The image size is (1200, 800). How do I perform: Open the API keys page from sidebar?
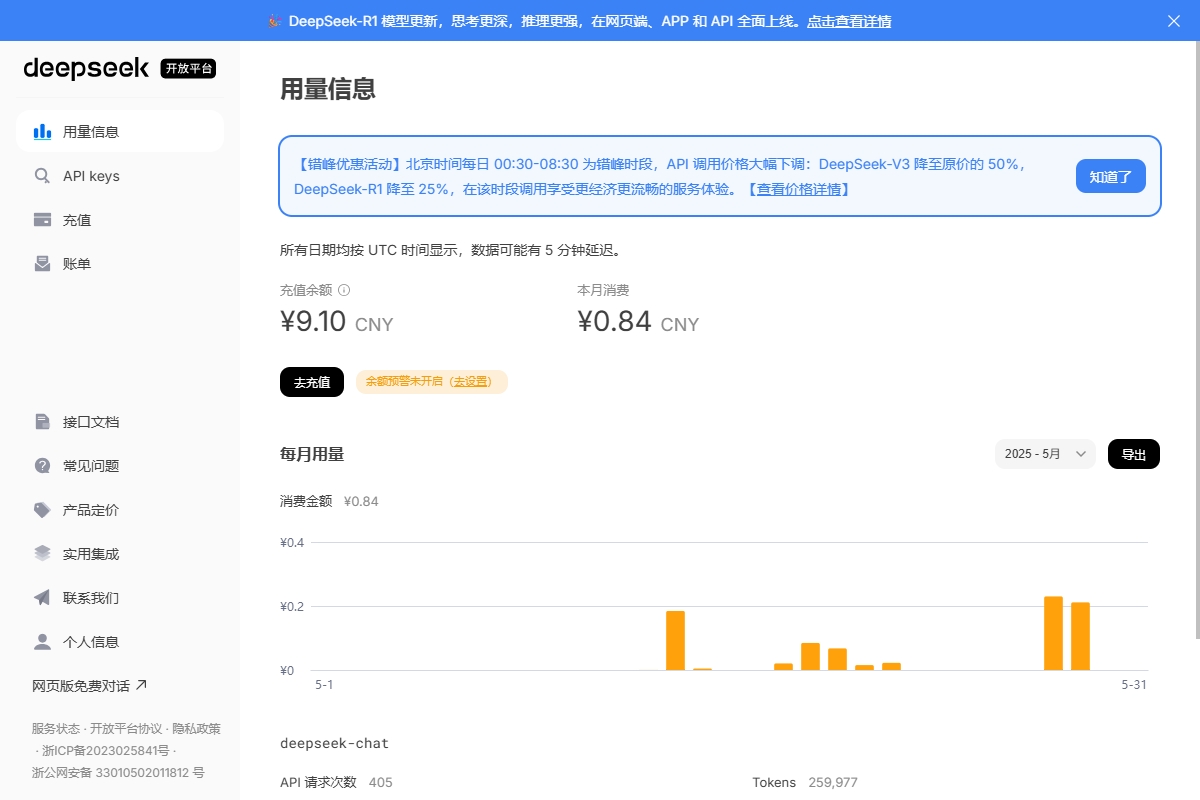(x=42, y=175)
